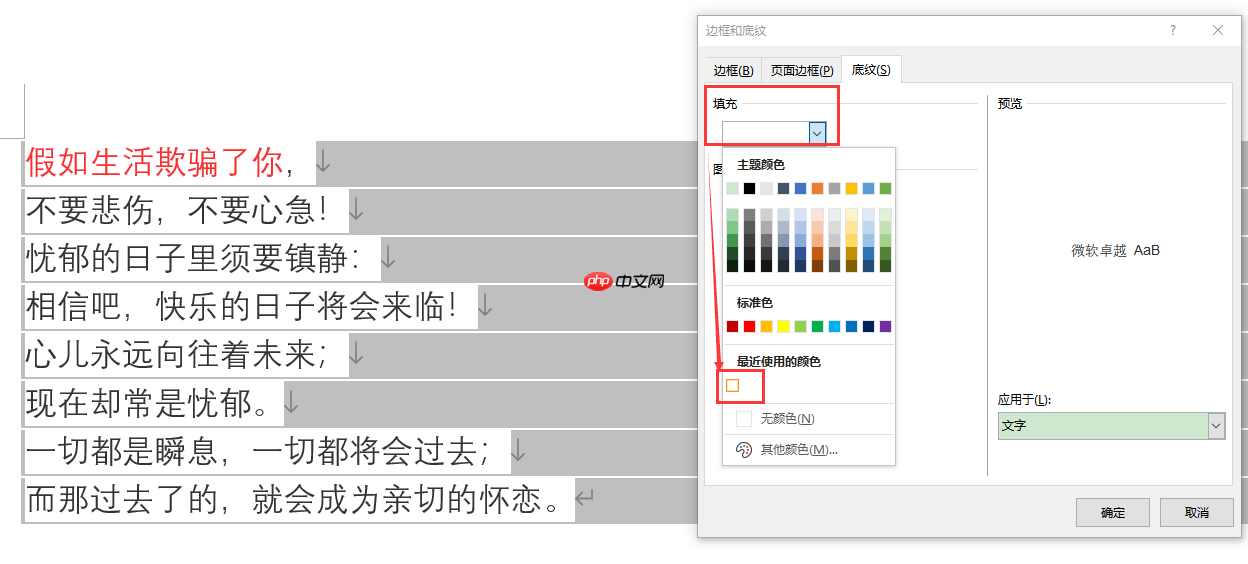Choose the light green standard color
This screenshot has height=564, width=1248.
point(800,327)
